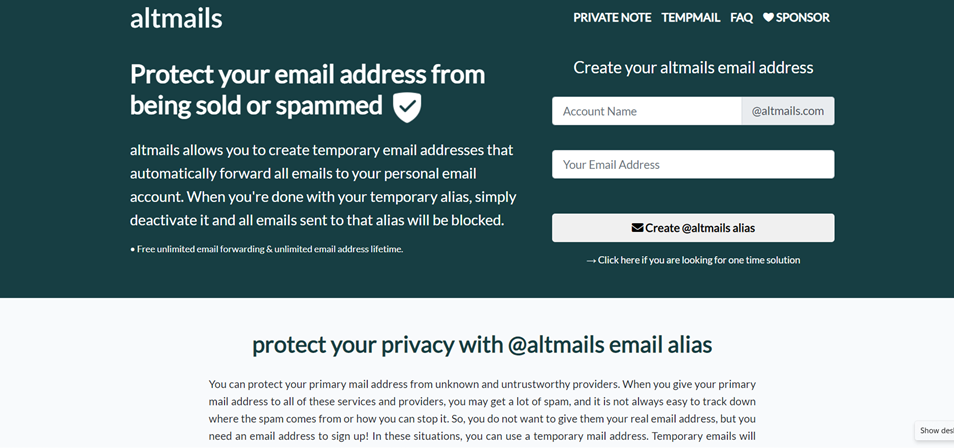Click the heart icon beside SPONSOR

pos(768,18)
